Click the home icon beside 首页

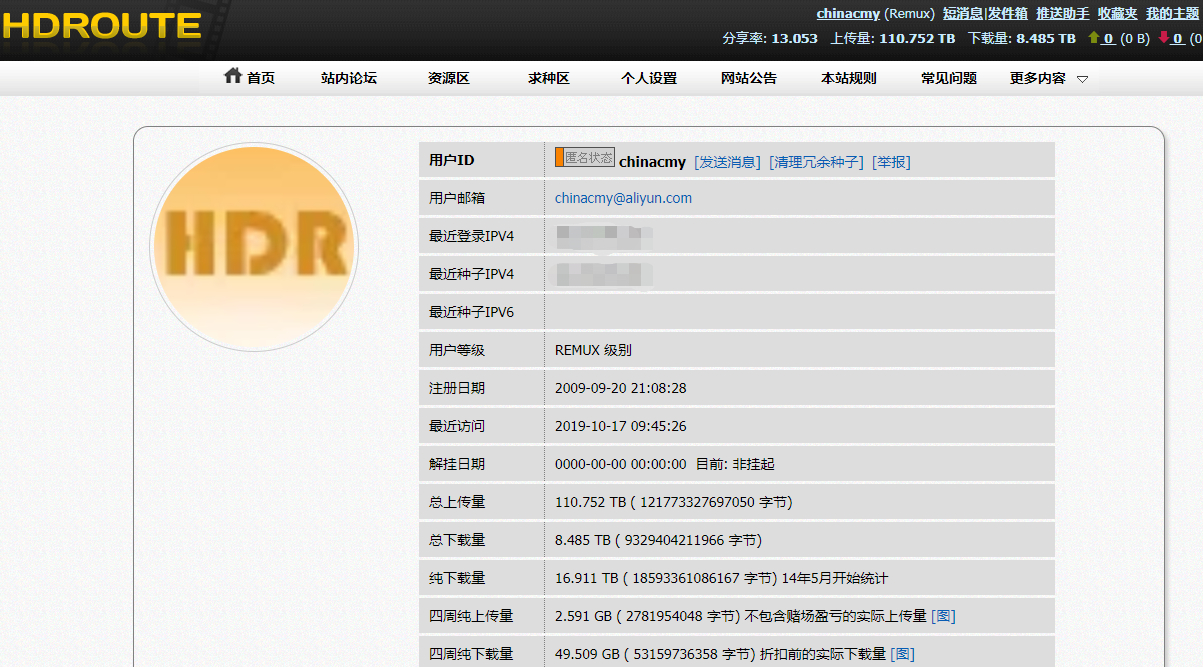coord(233,76)
